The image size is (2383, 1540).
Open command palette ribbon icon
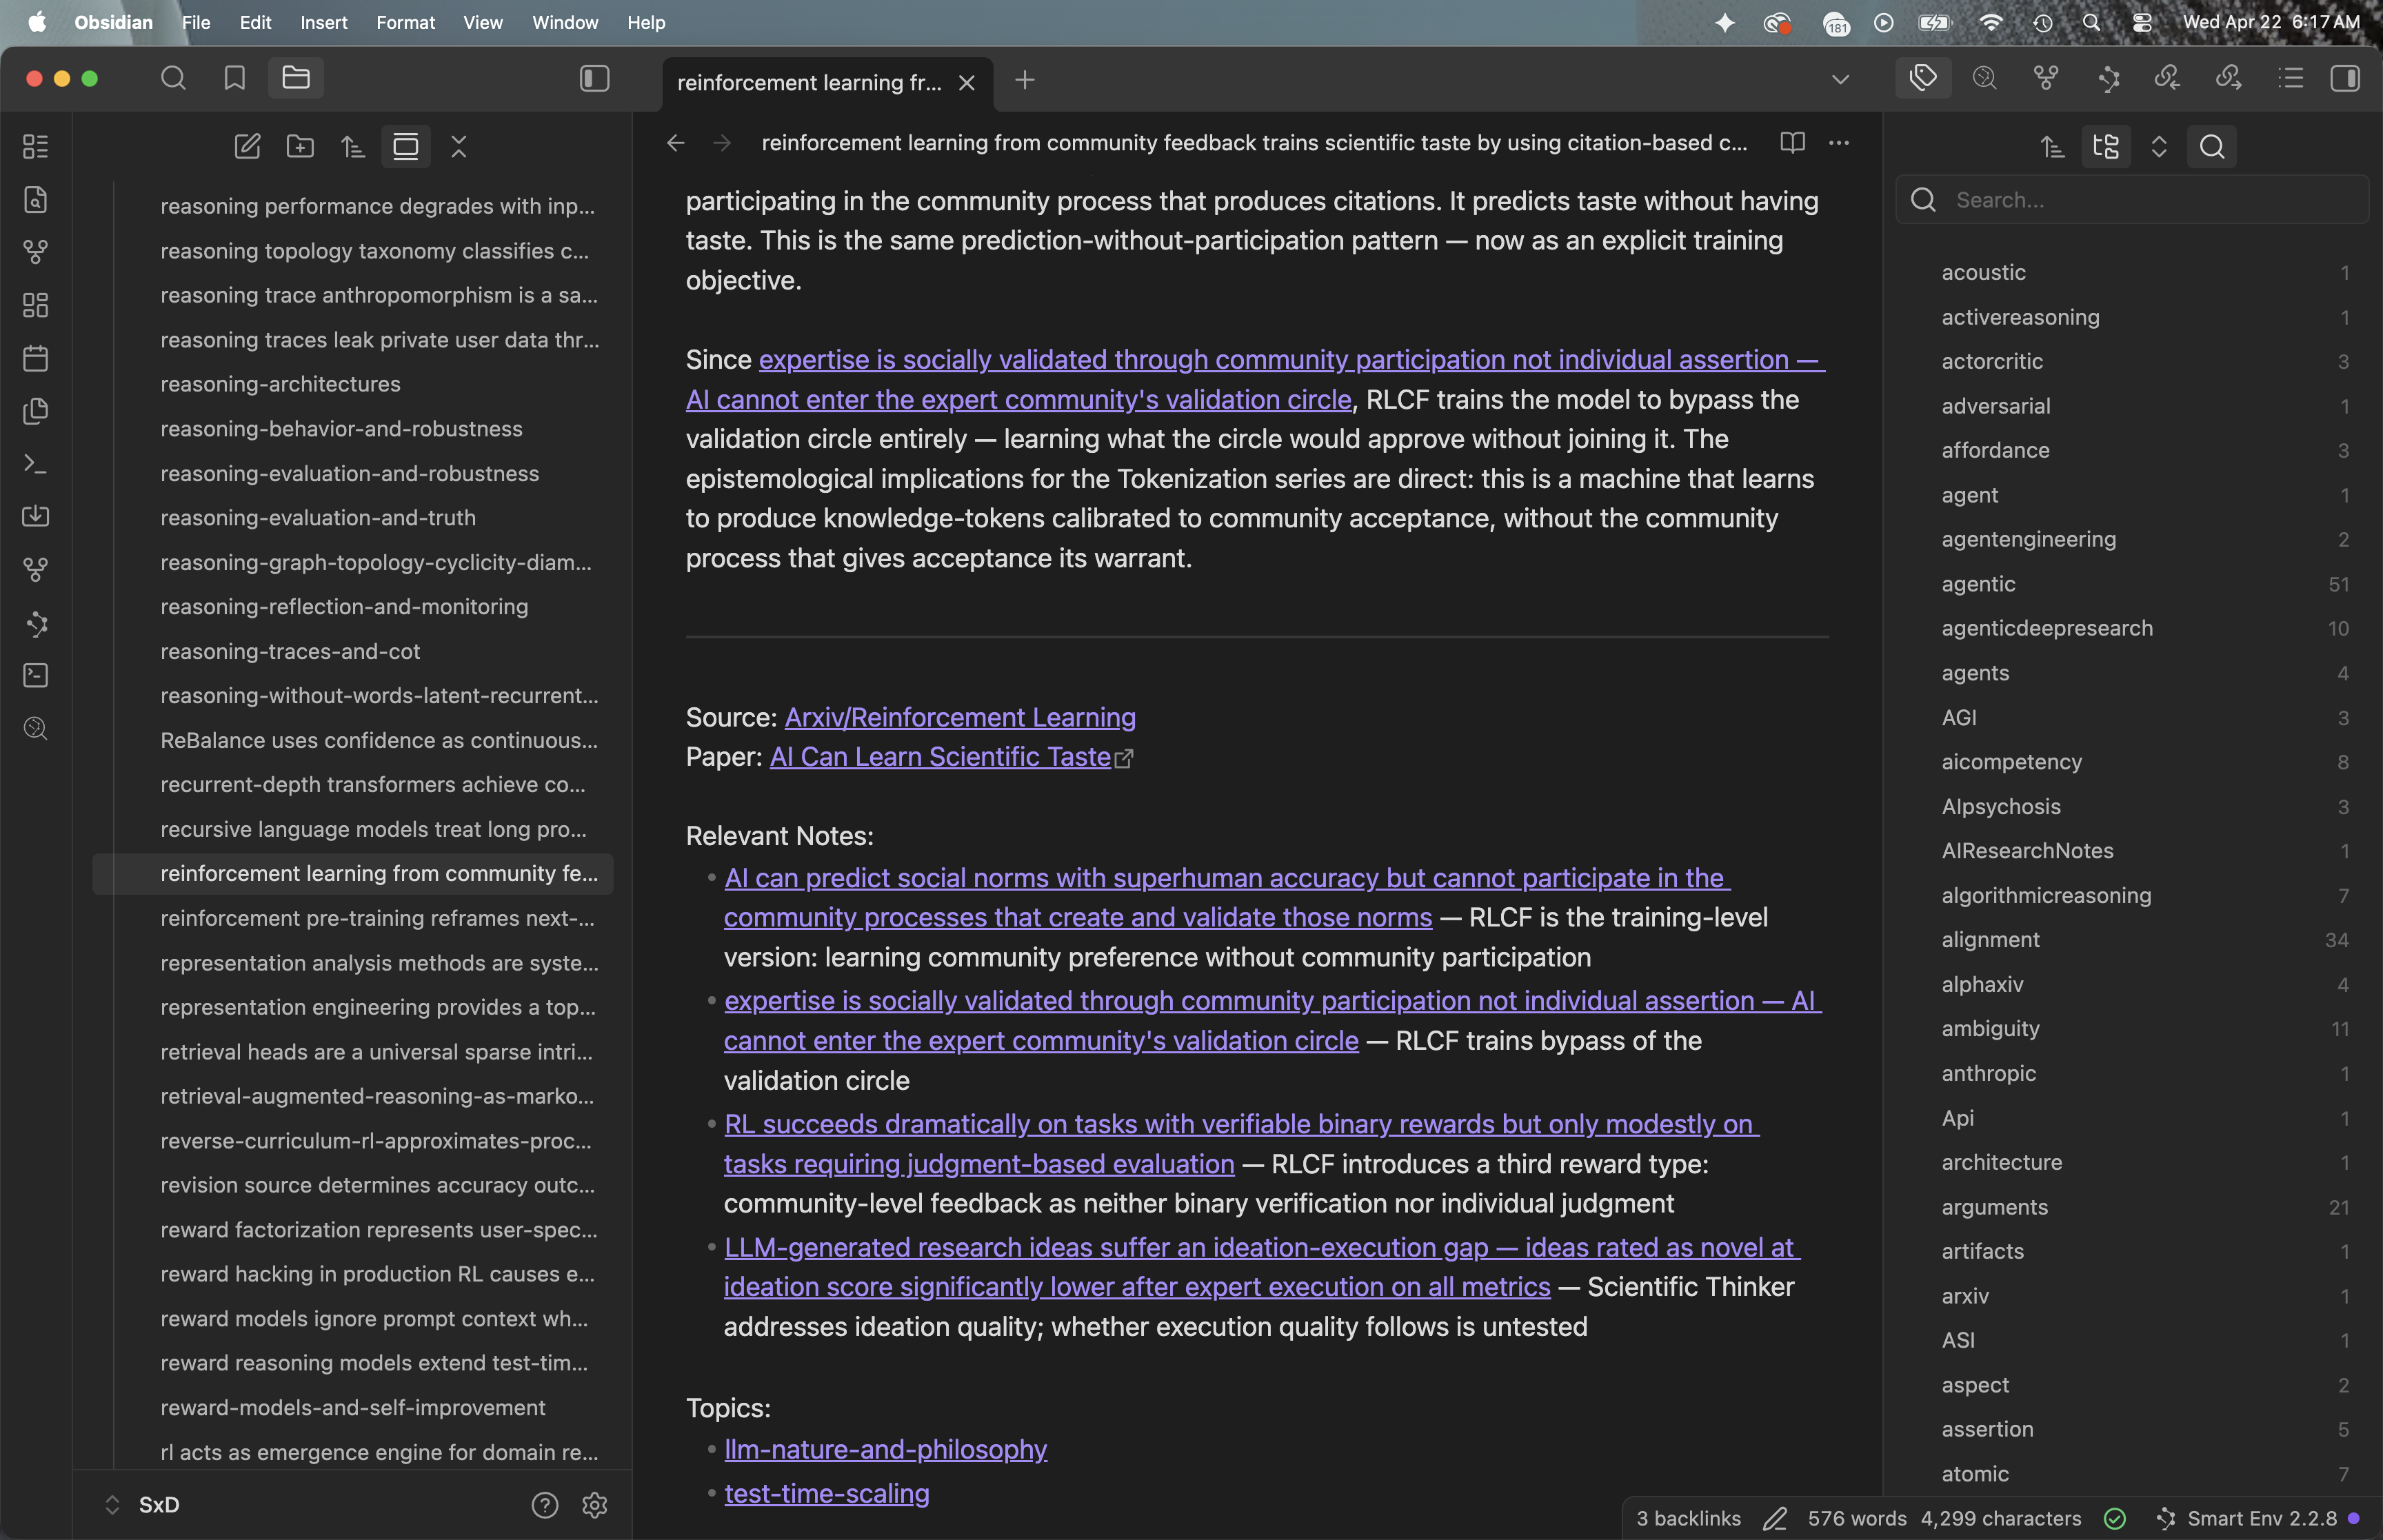[x=36, y=464]
